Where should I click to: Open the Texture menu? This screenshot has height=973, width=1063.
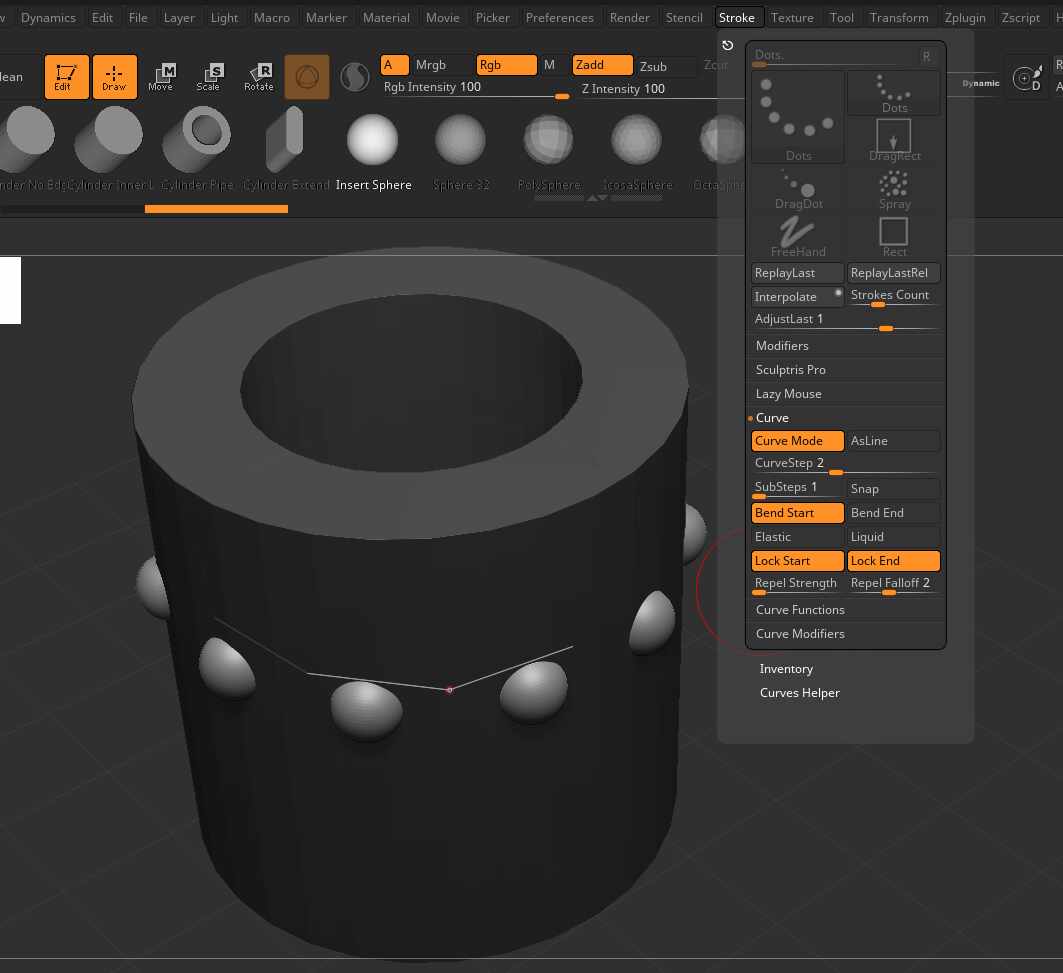tap(792, 17)
